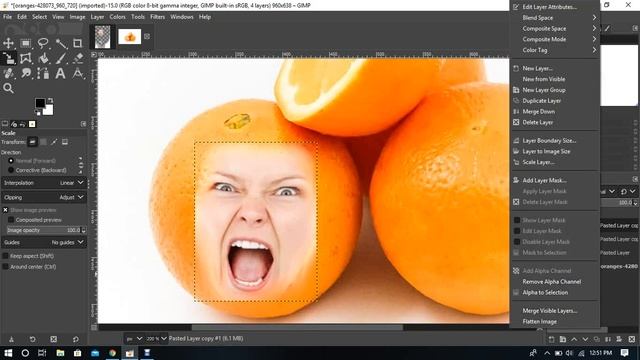
Task: Enable Around center (Ctrl) checkbox
Action: pos(5,267)
